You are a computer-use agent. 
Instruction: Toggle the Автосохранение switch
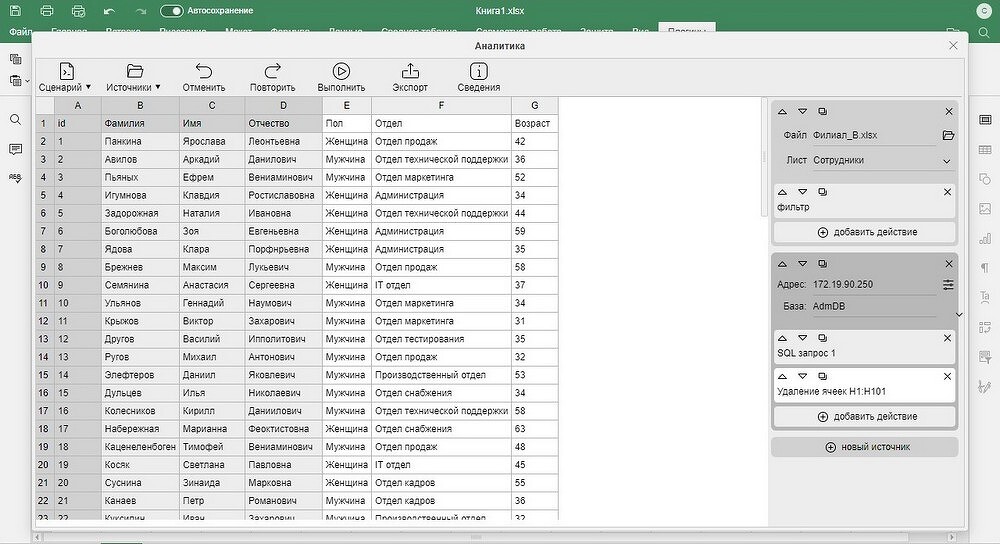point(171,11)
